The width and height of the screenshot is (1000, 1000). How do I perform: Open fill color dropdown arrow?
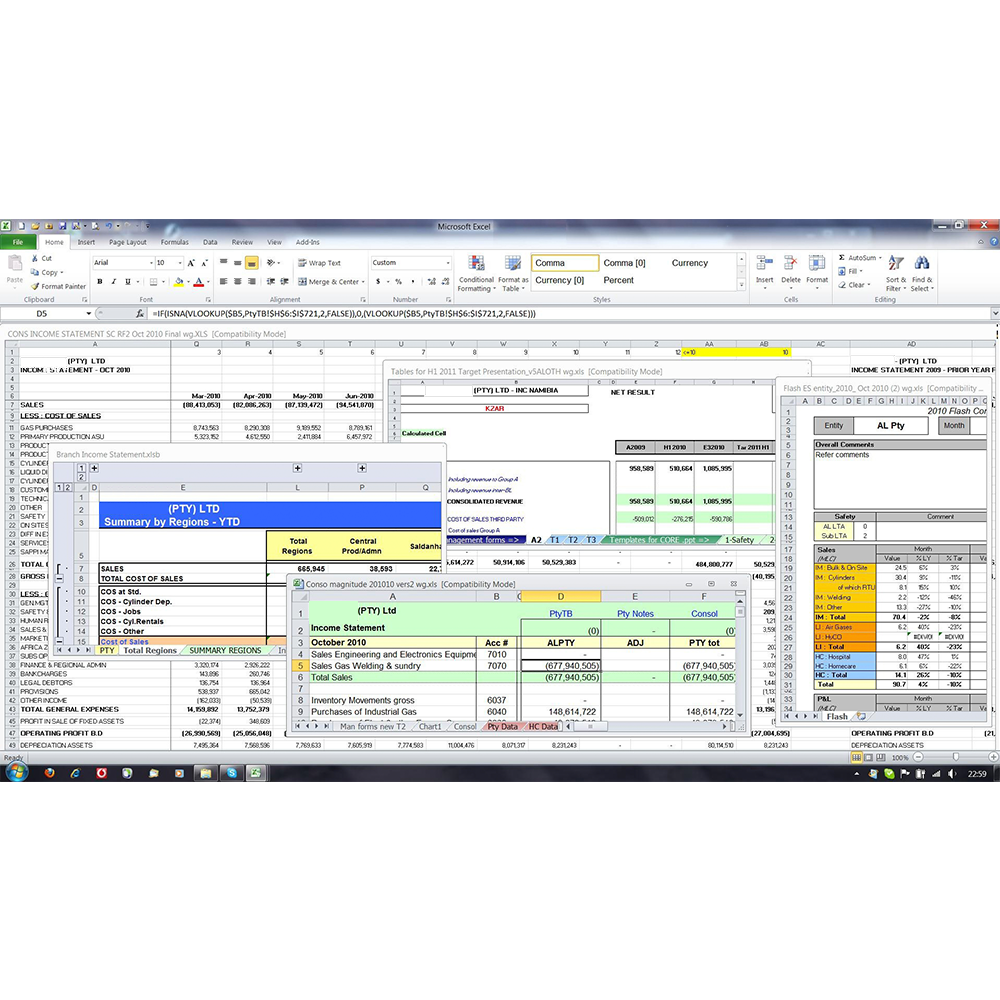click(188, 281)
